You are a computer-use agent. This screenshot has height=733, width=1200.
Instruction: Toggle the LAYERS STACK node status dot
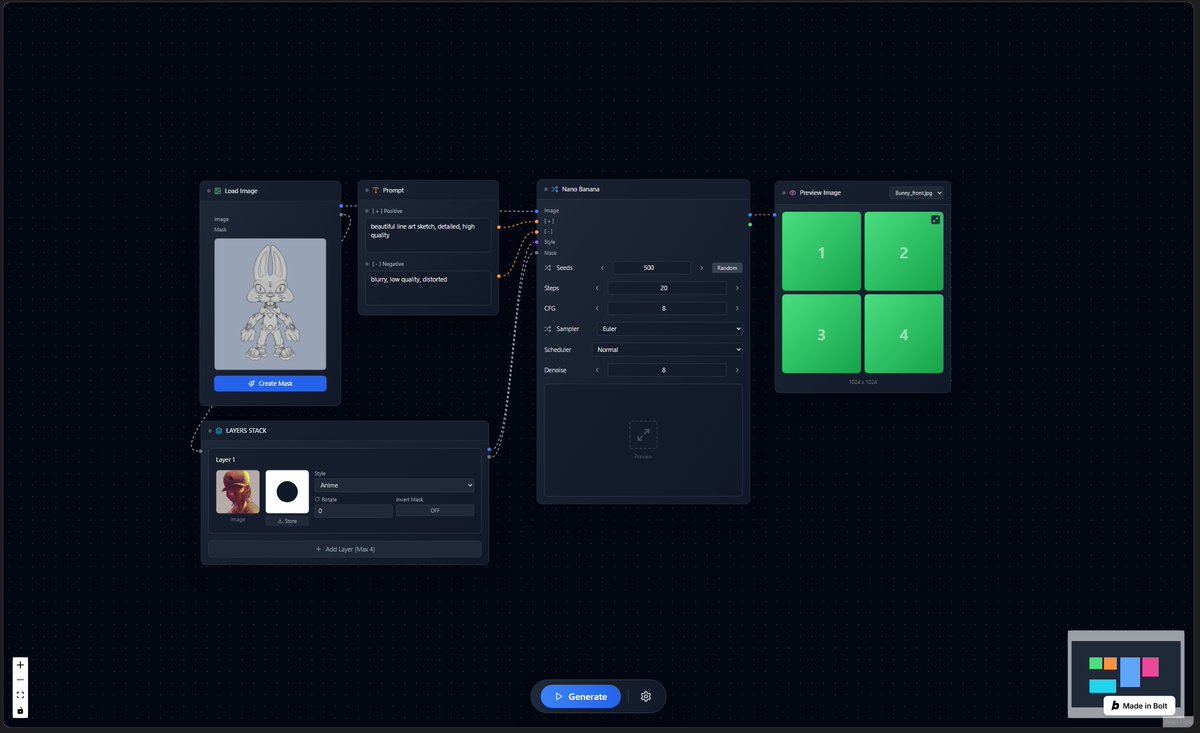[x=210, y=430]
